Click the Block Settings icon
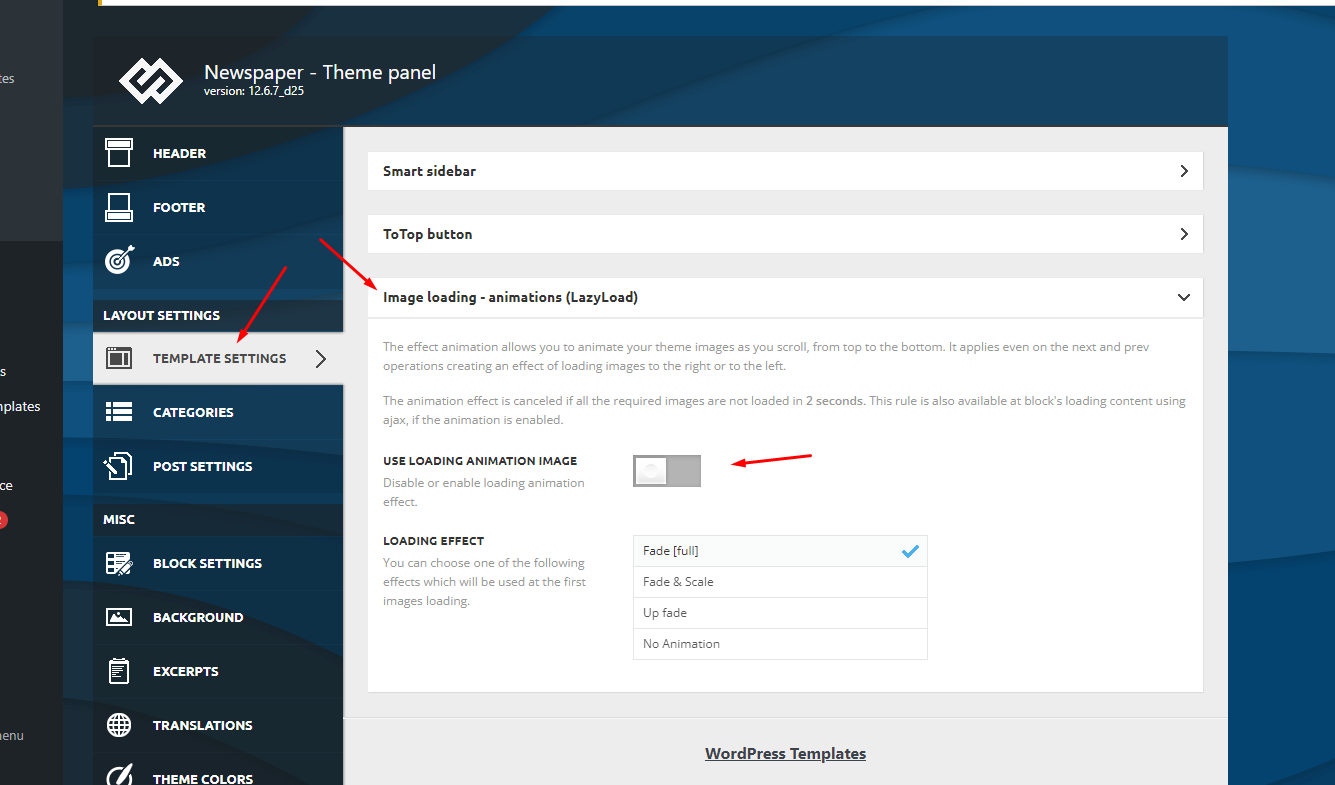 point(119,563)
